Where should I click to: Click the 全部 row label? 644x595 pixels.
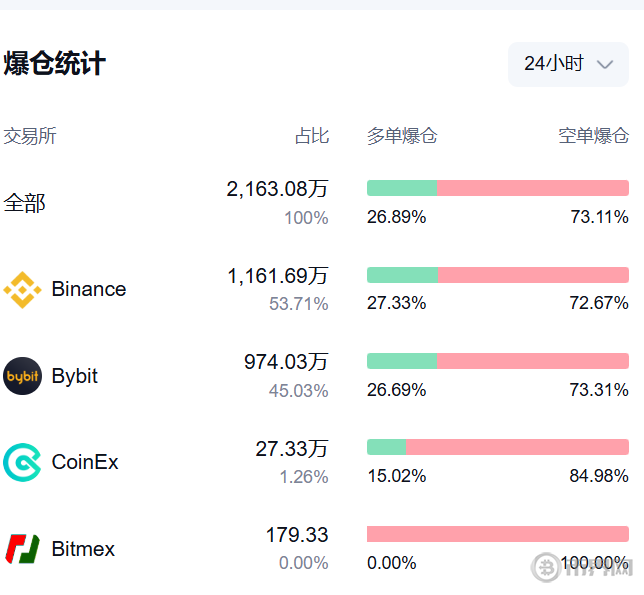click(x=25, y=203)
